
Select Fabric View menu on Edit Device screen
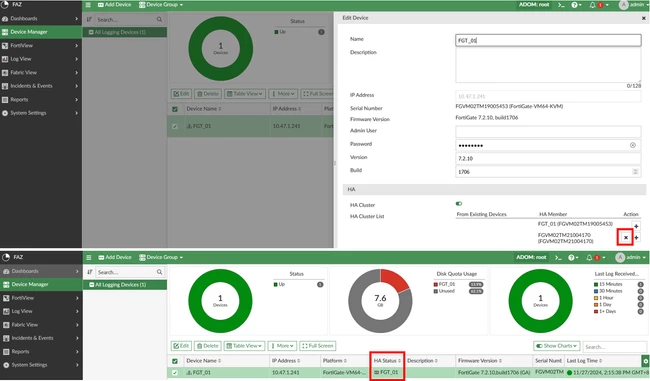point(41,73)
